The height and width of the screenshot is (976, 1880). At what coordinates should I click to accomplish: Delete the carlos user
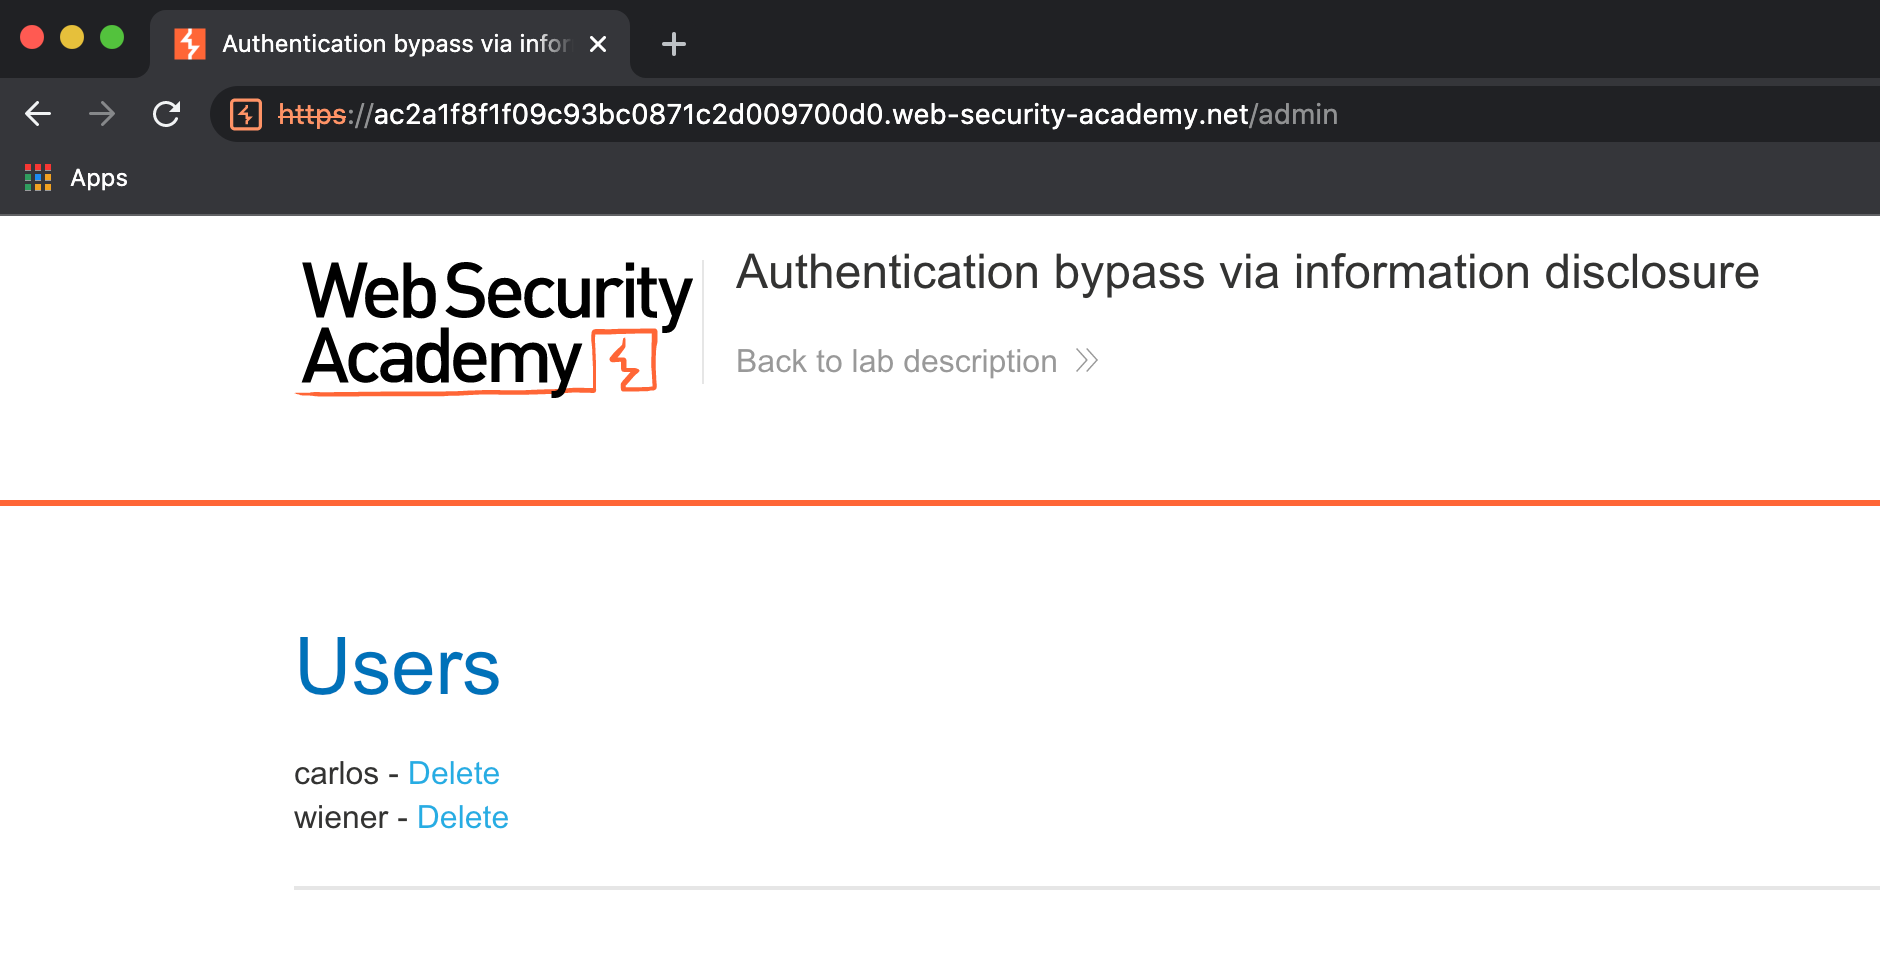[453, 773]
